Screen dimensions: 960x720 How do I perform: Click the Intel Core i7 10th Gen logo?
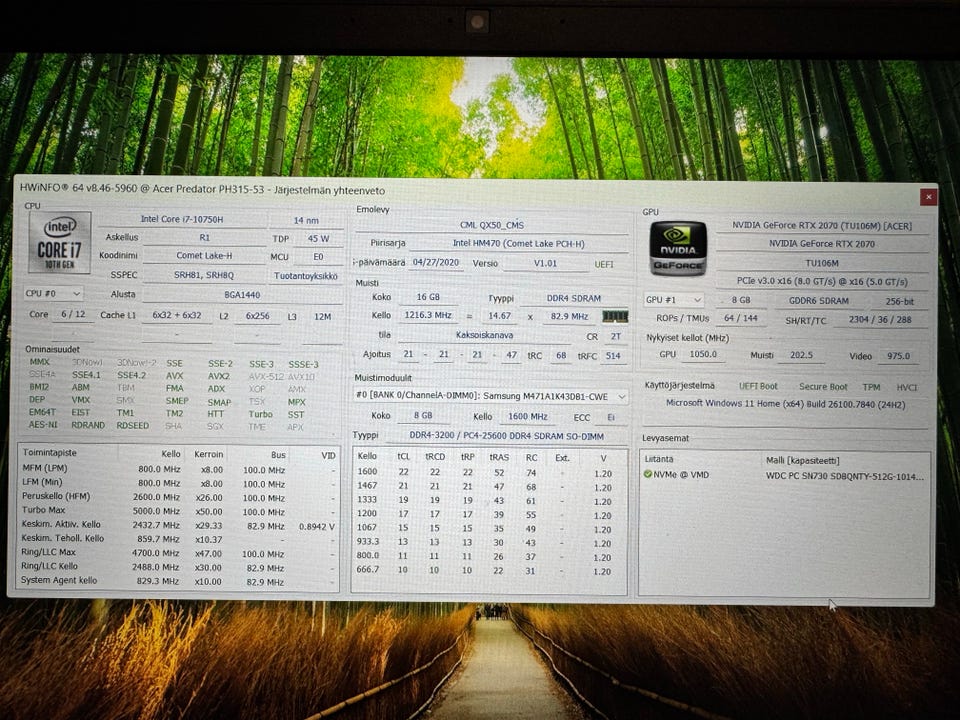coord(59,242)
